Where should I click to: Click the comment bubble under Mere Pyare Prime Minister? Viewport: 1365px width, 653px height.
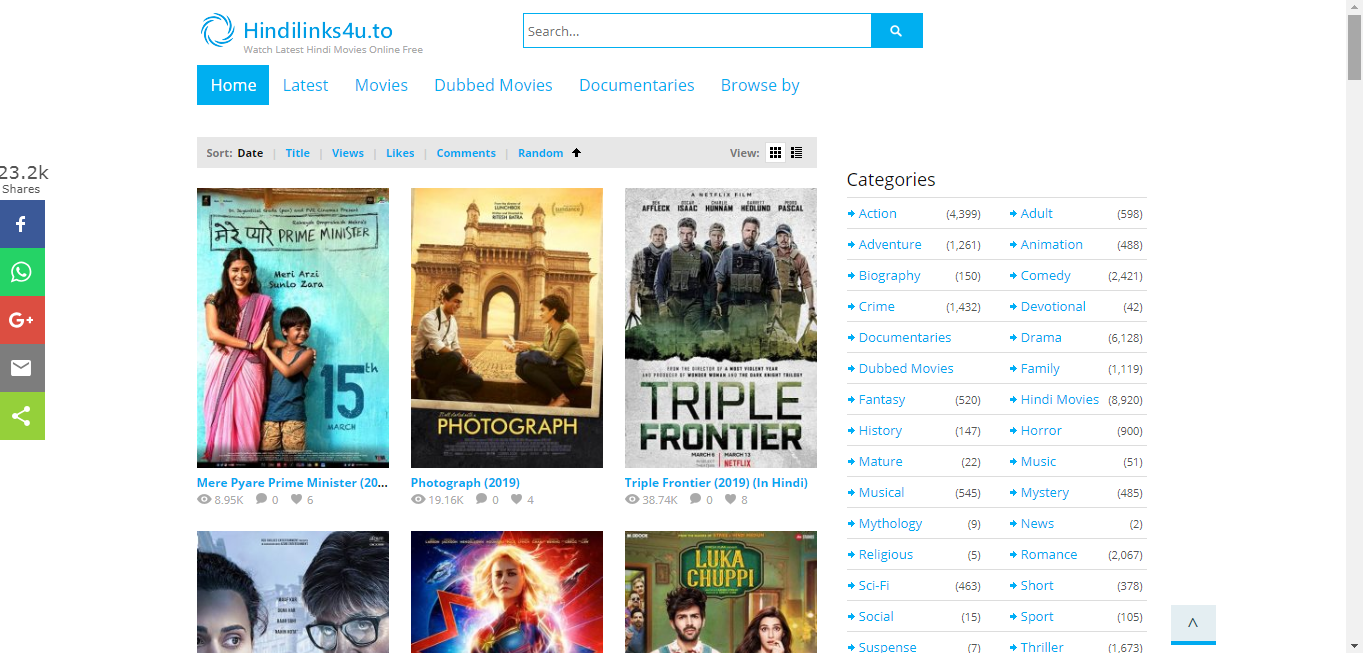point(261,499)
